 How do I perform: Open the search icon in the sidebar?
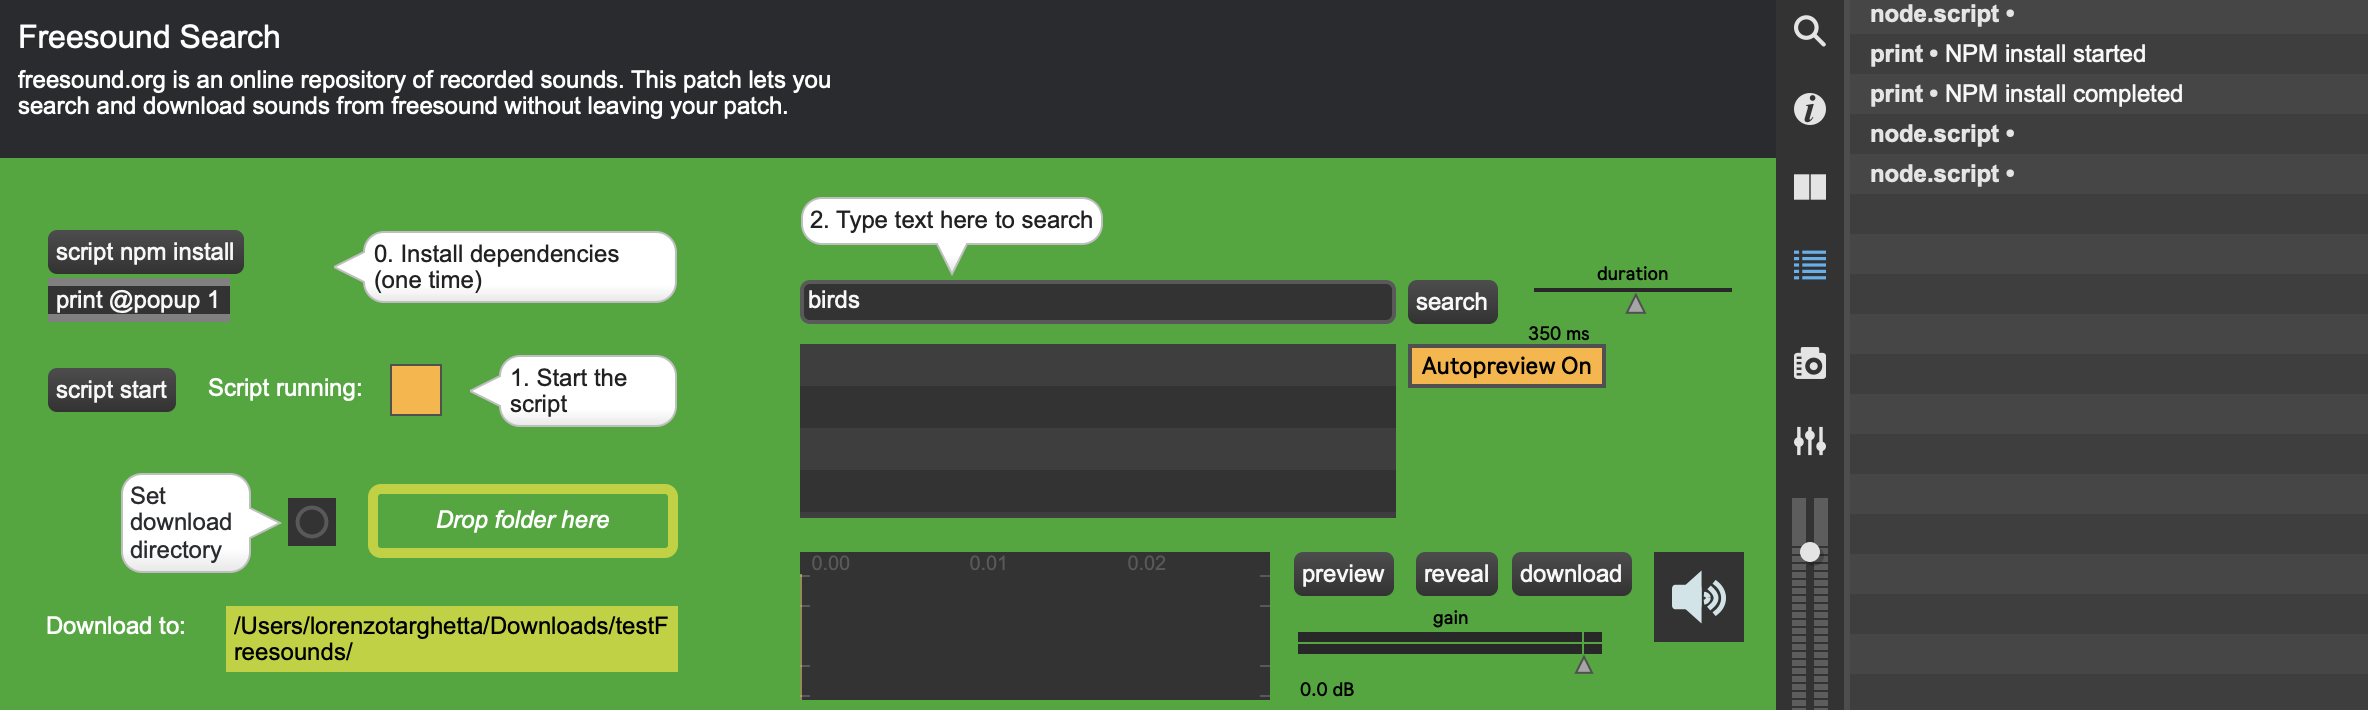tap(1809, 31)
